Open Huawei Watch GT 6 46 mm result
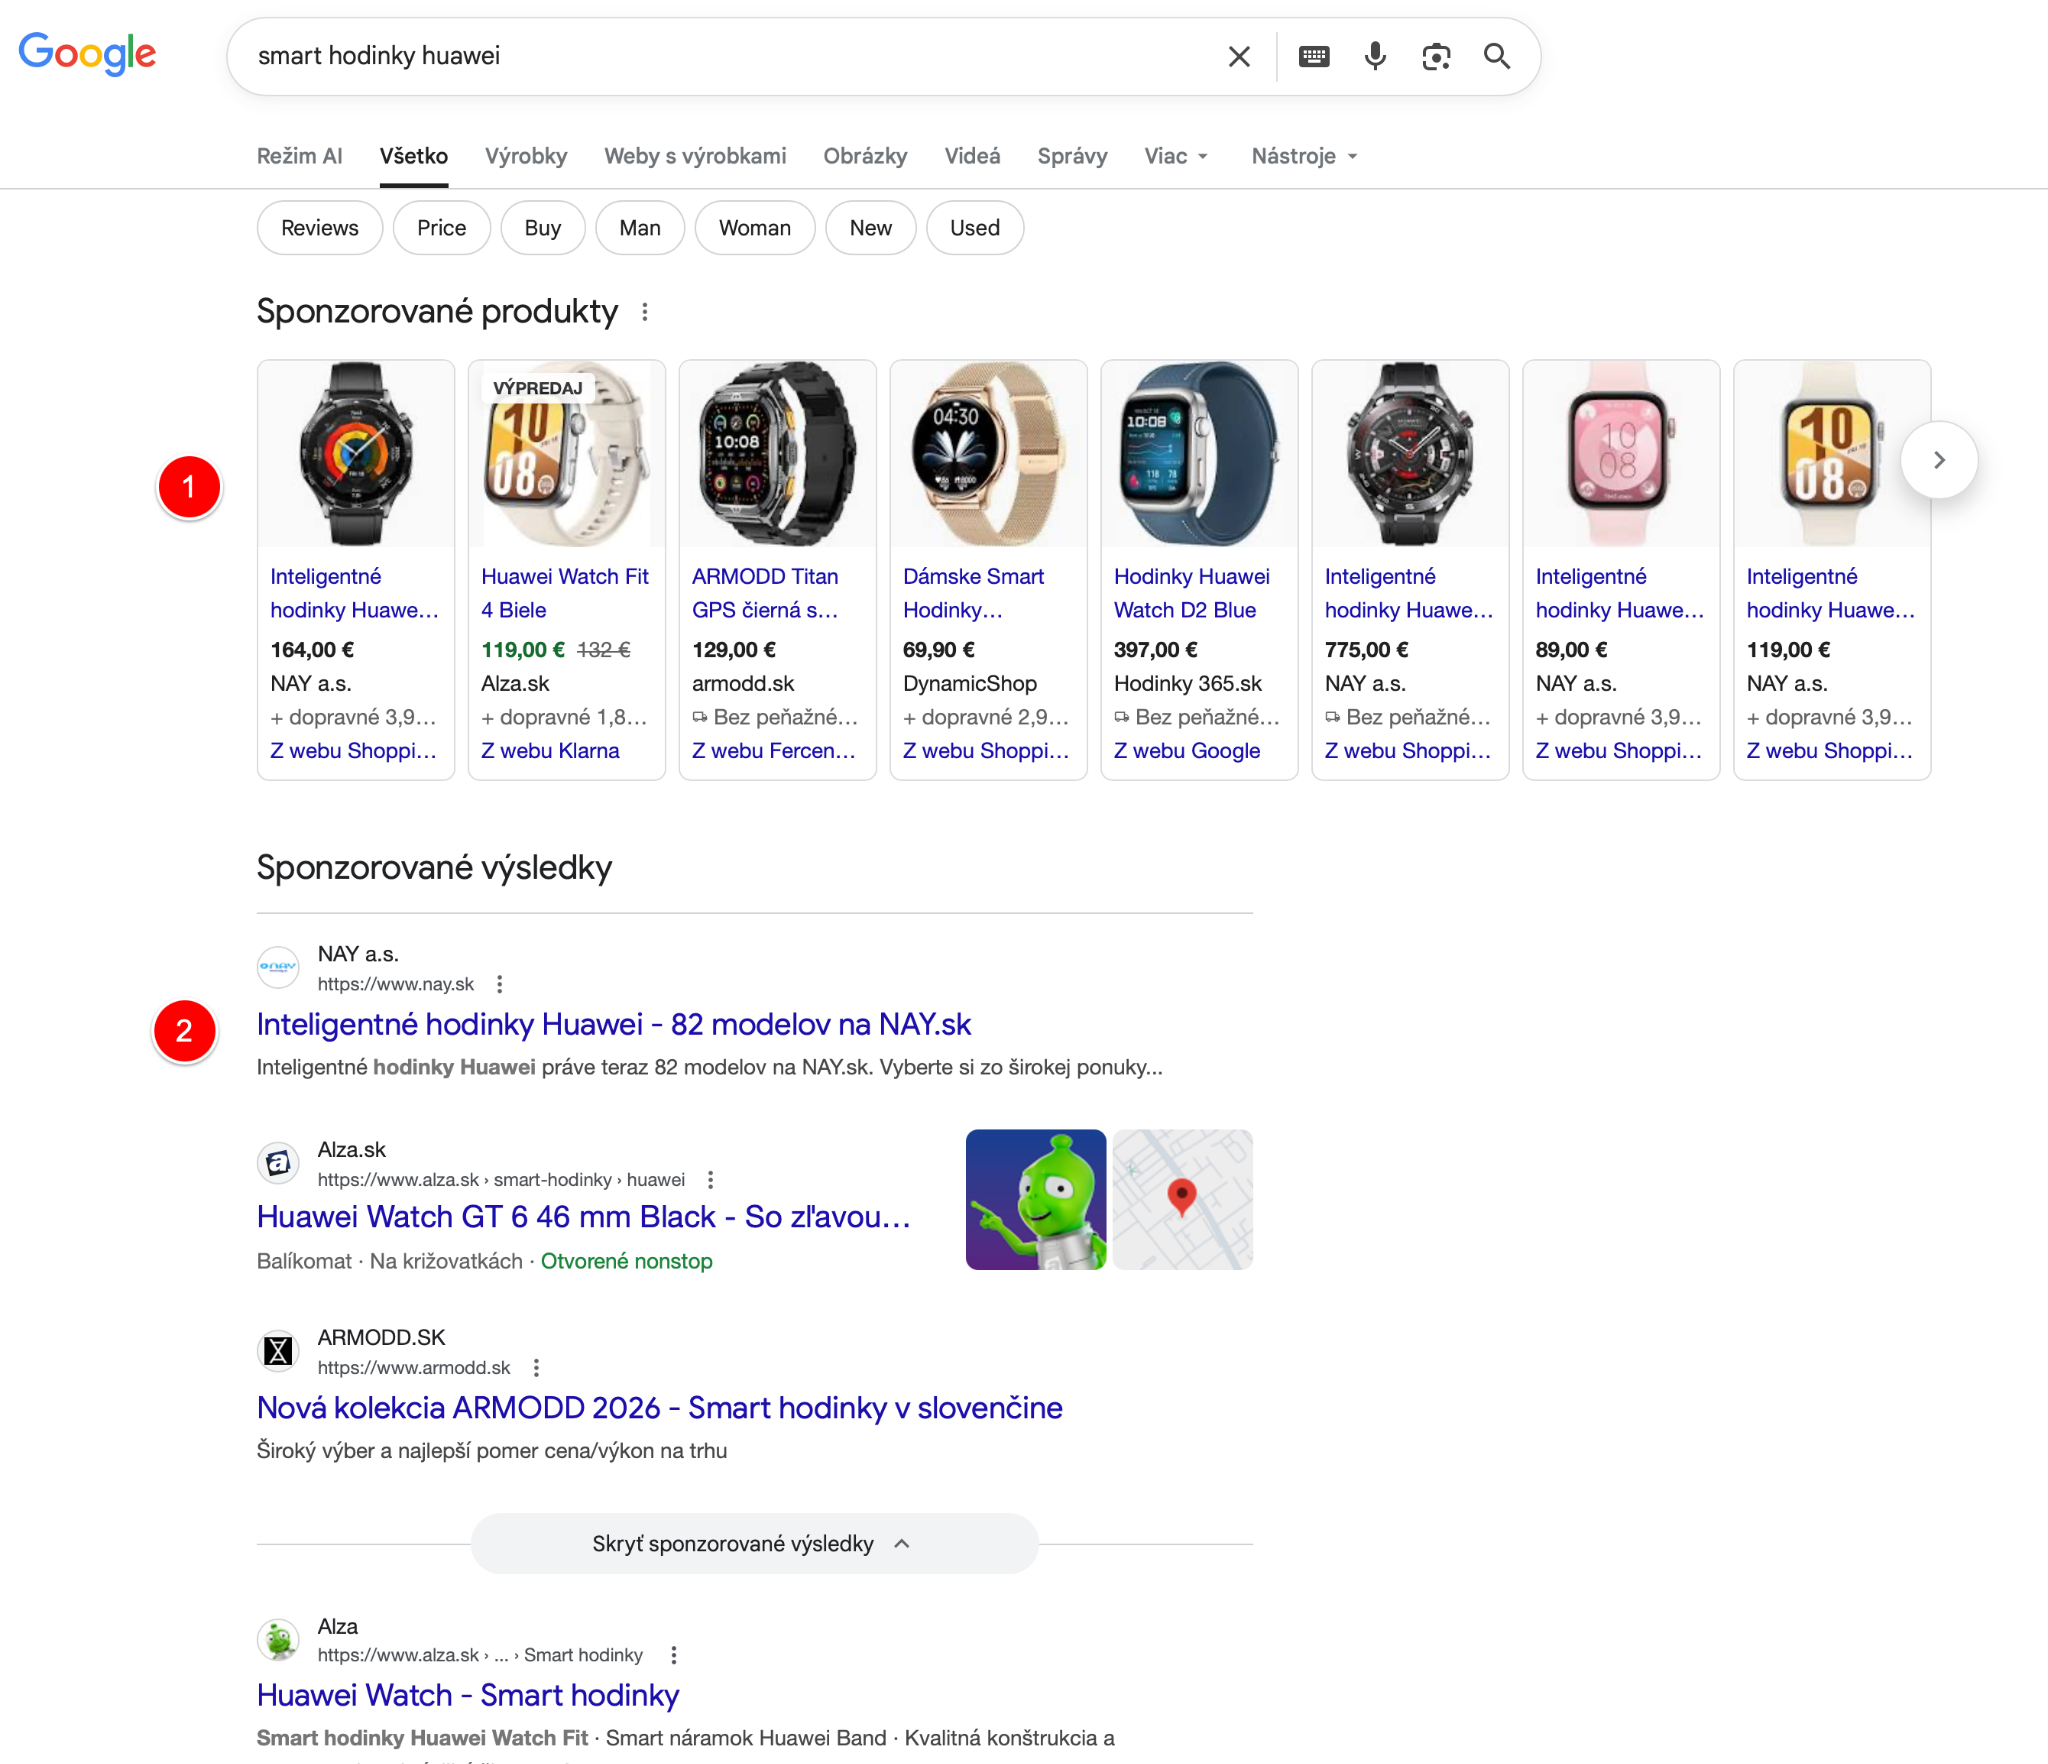This screenshot has height=1764, width=2048. [584, 1216]
